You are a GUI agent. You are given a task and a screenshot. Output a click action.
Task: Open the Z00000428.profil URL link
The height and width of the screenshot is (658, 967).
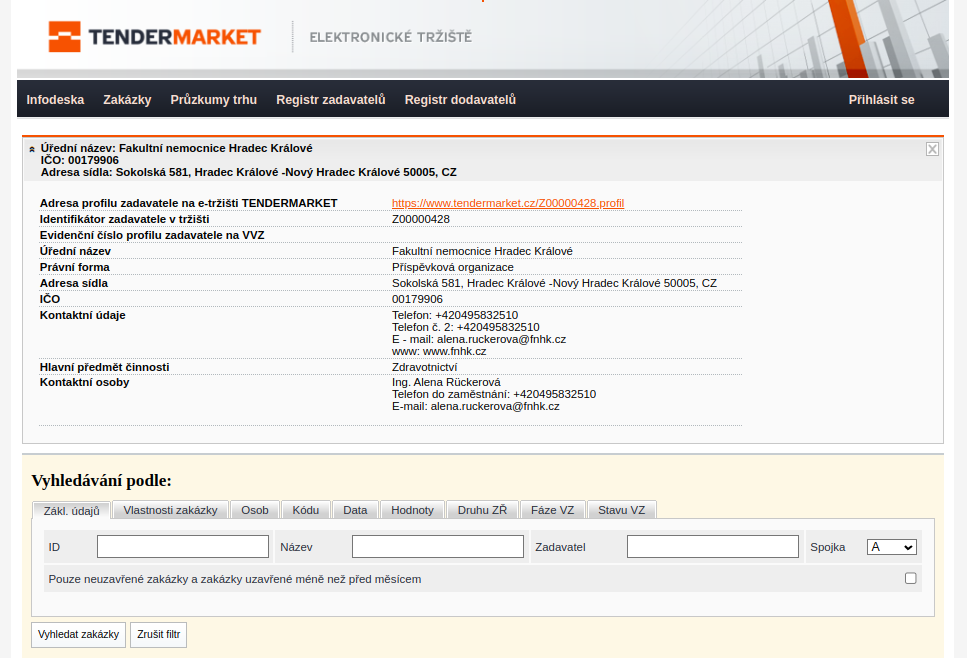click(508, 203)
